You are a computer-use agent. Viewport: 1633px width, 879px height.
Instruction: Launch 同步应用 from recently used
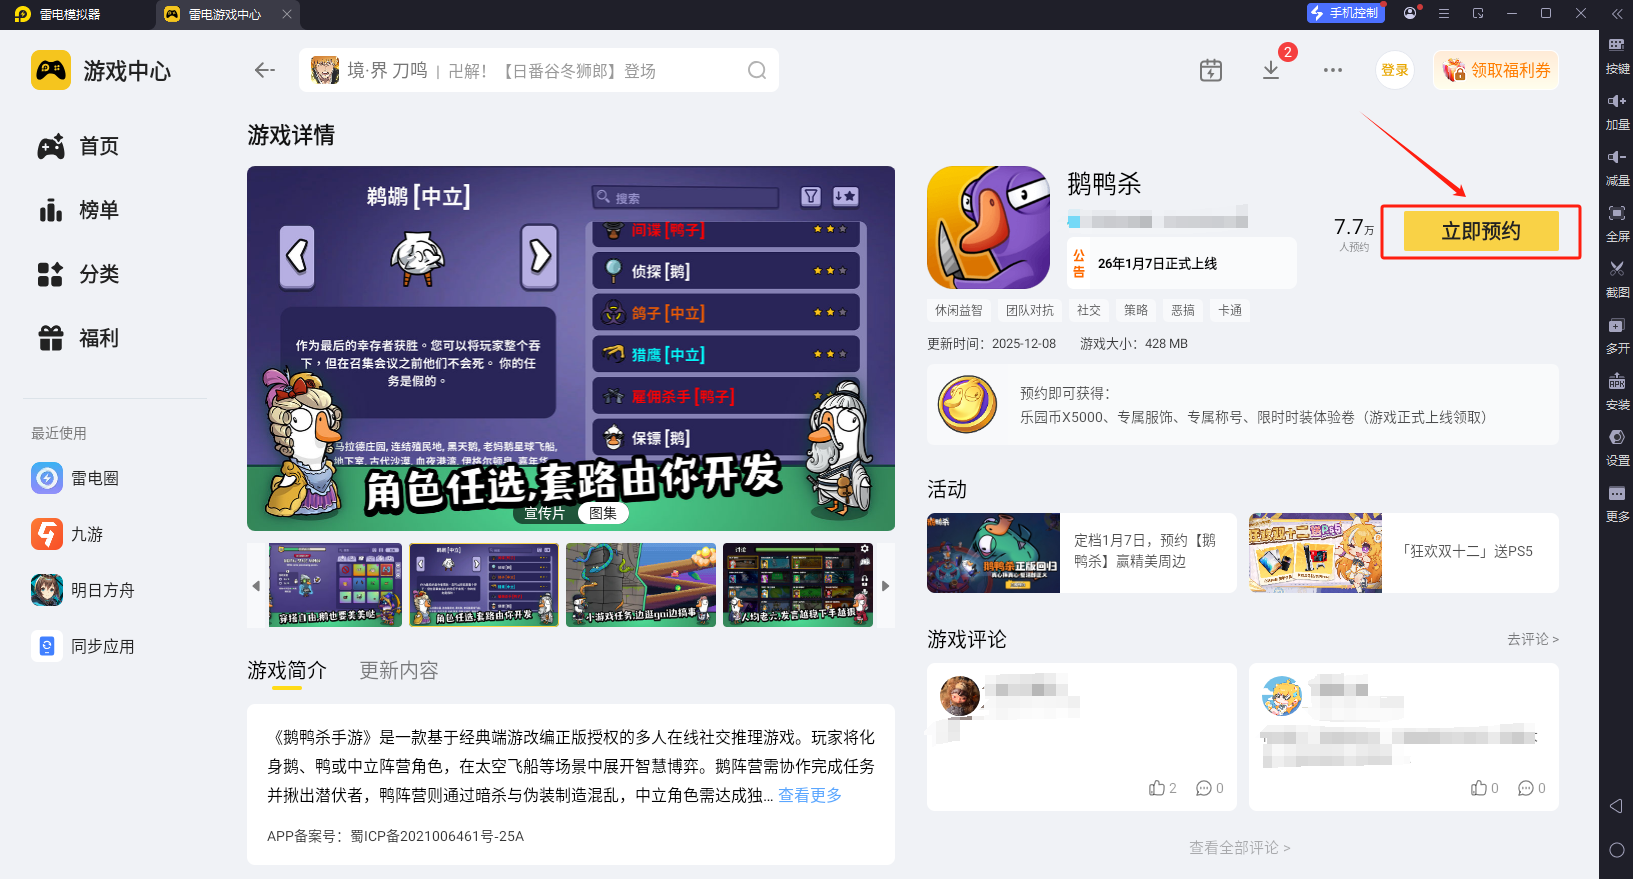(x=83, y=646)
